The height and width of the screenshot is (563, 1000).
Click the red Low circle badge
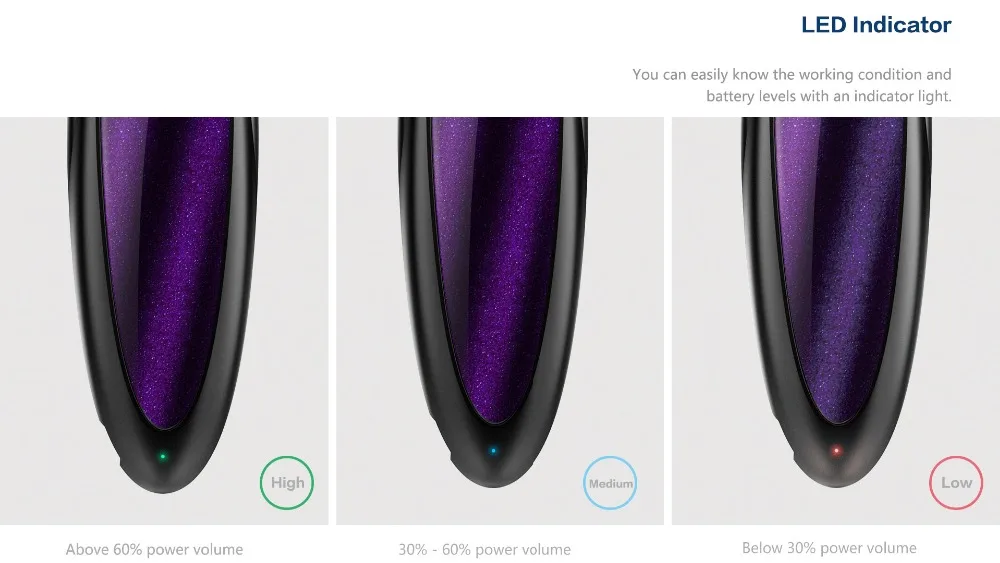point(956,483)
